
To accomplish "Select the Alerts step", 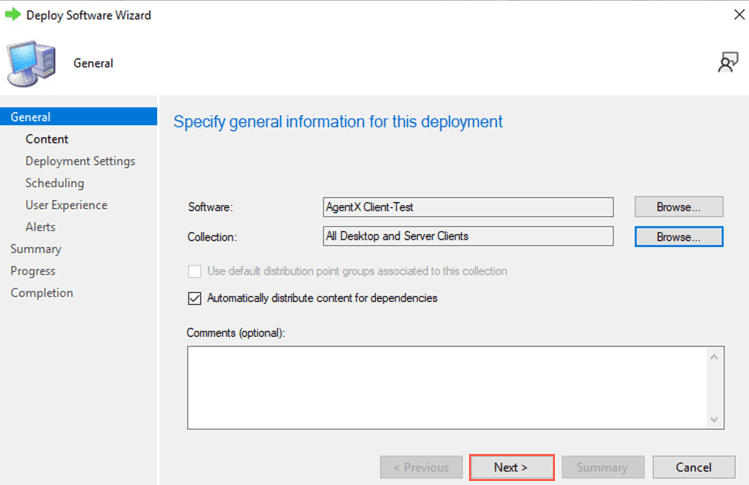I will tap(40, 227).
